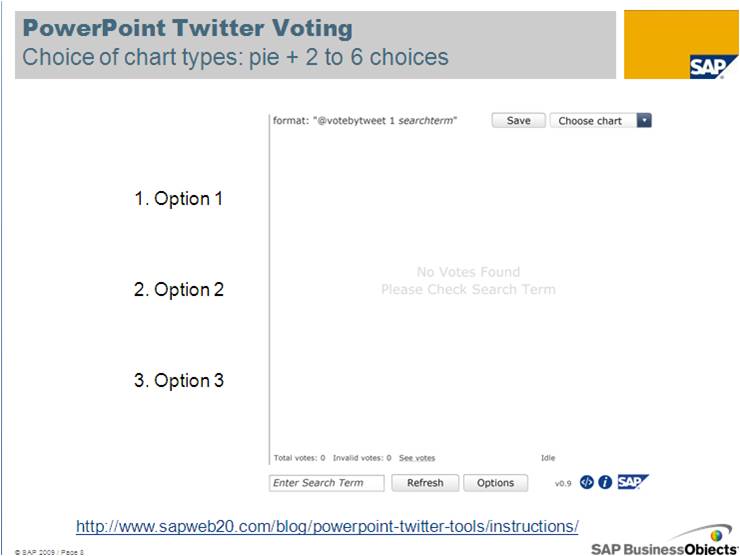Open the blue info icon
740x556 pixels.
tap(605, 482)
